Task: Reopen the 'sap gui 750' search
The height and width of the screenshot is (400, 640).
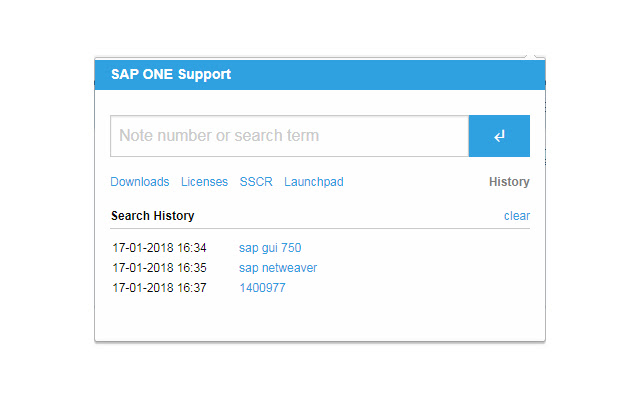Action: tap(270, 247)
